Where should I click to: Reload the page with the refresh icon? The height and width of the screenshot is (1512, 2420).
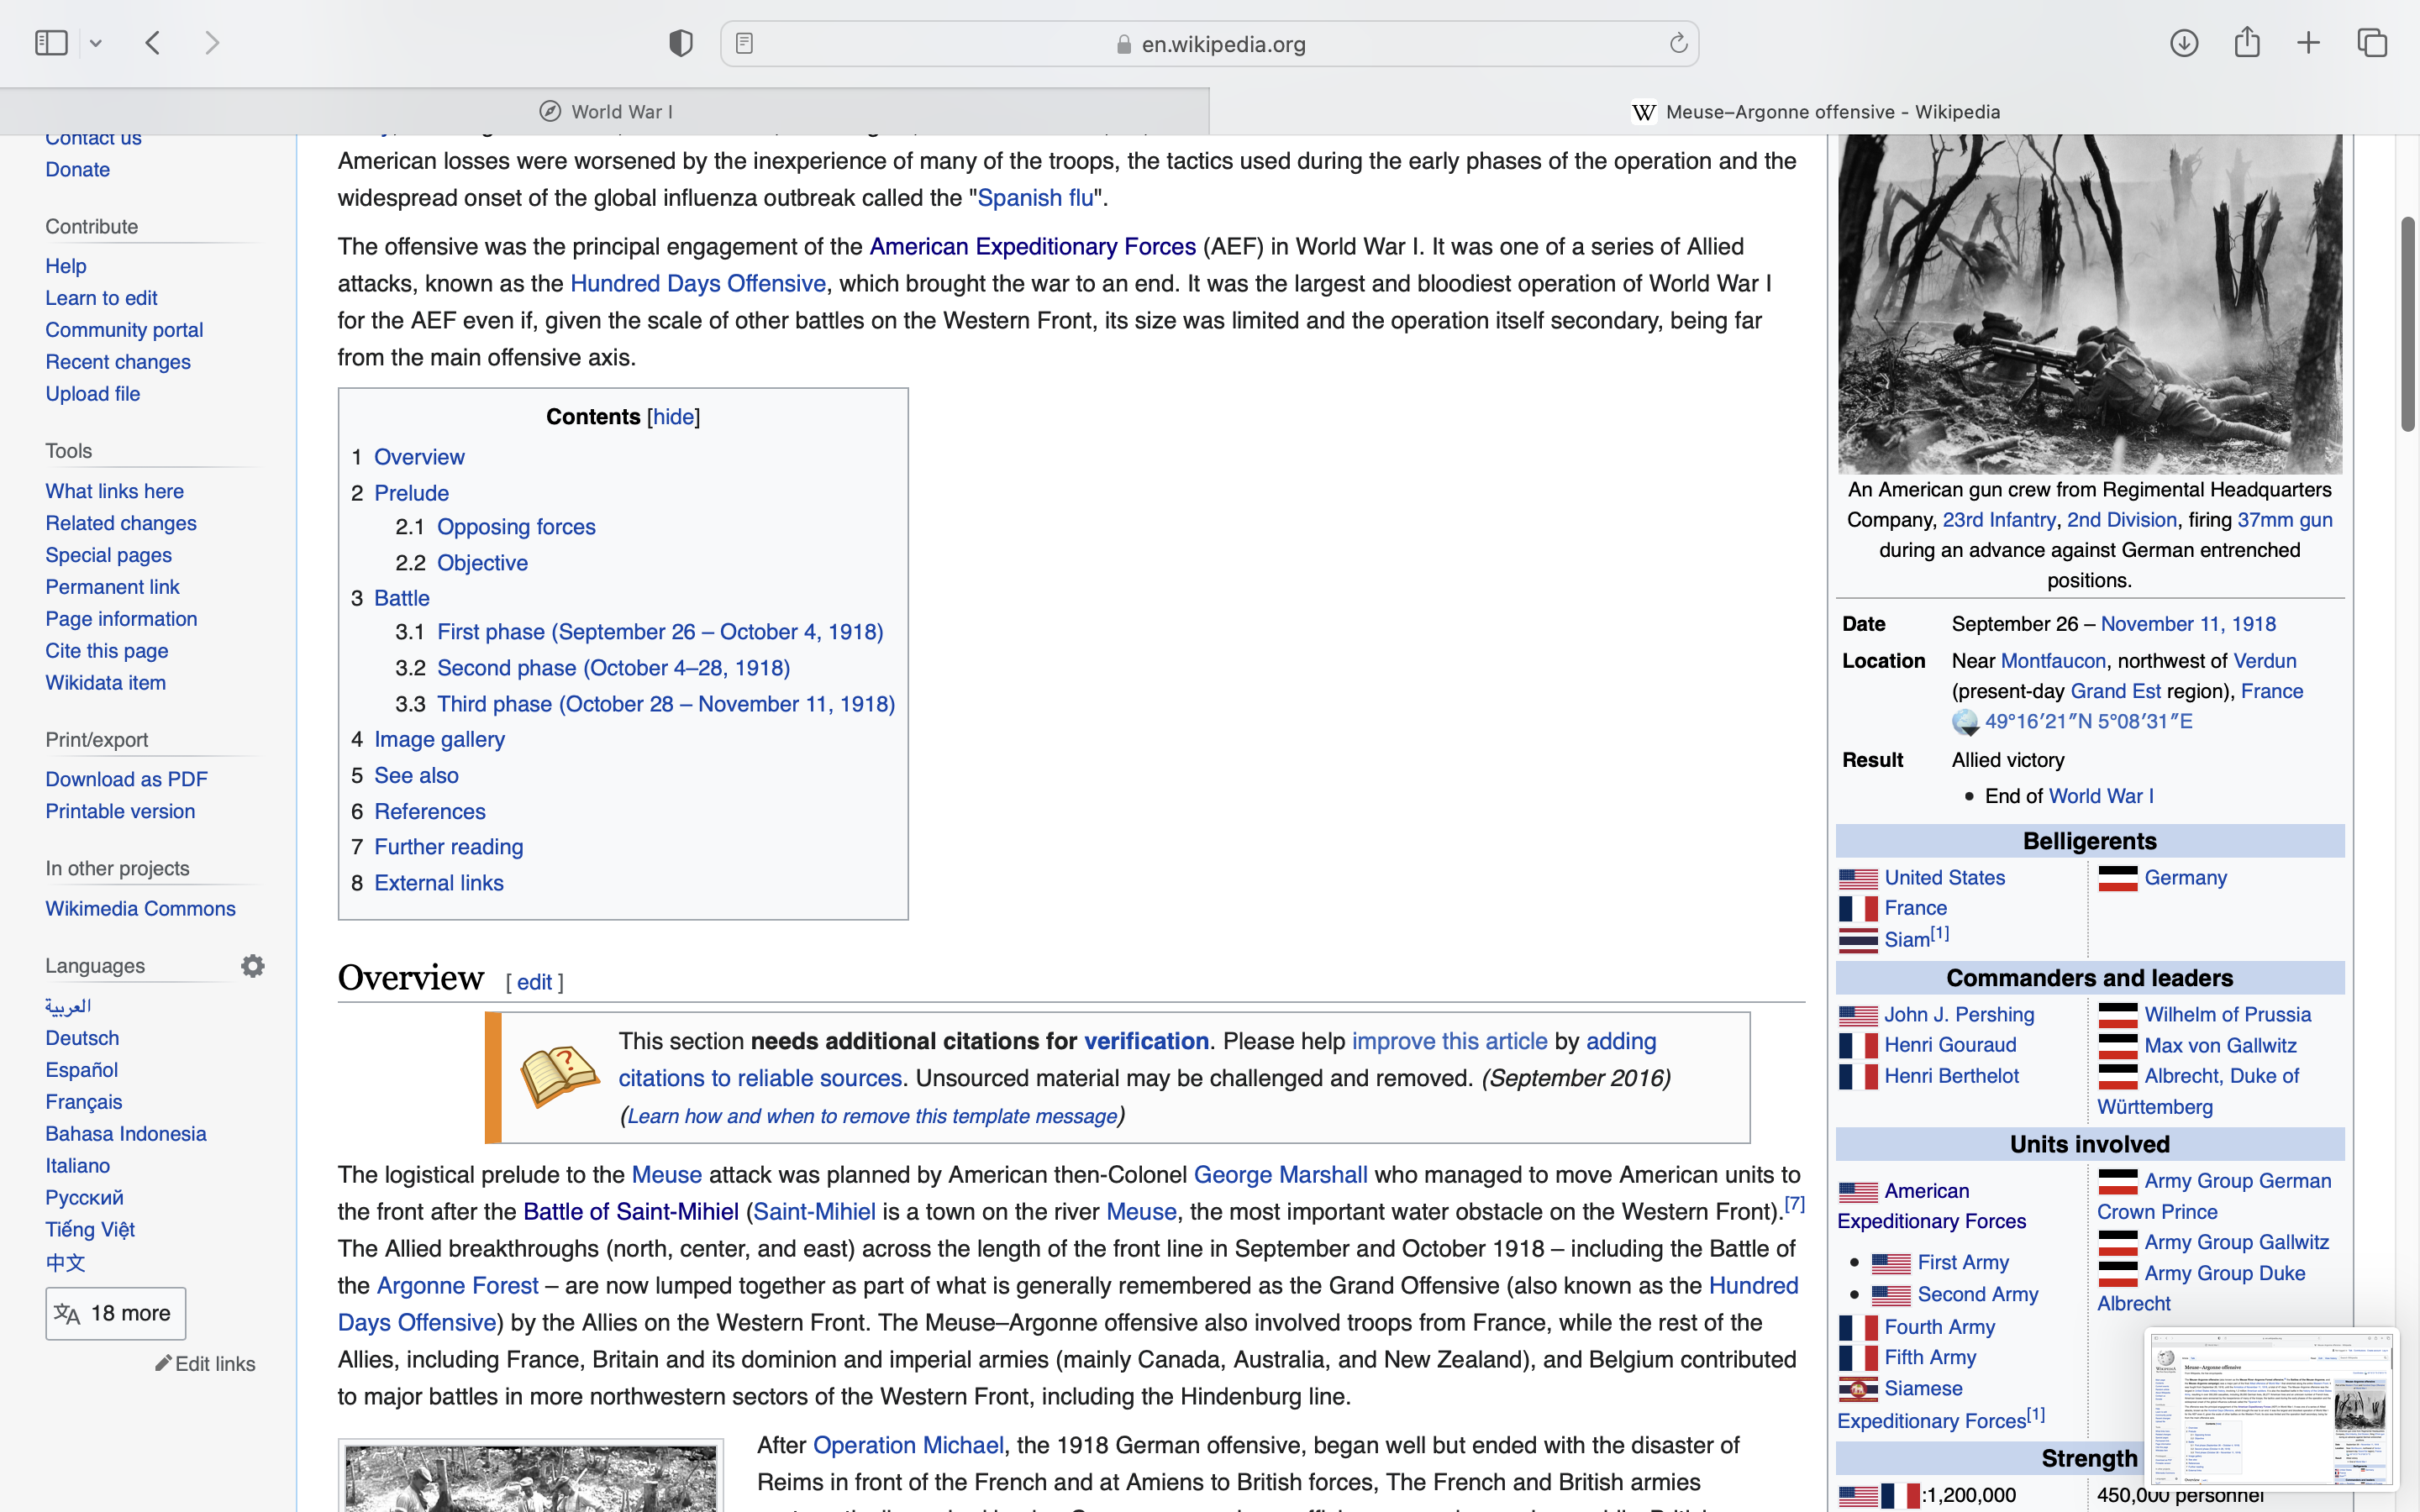coord(1677,43)
